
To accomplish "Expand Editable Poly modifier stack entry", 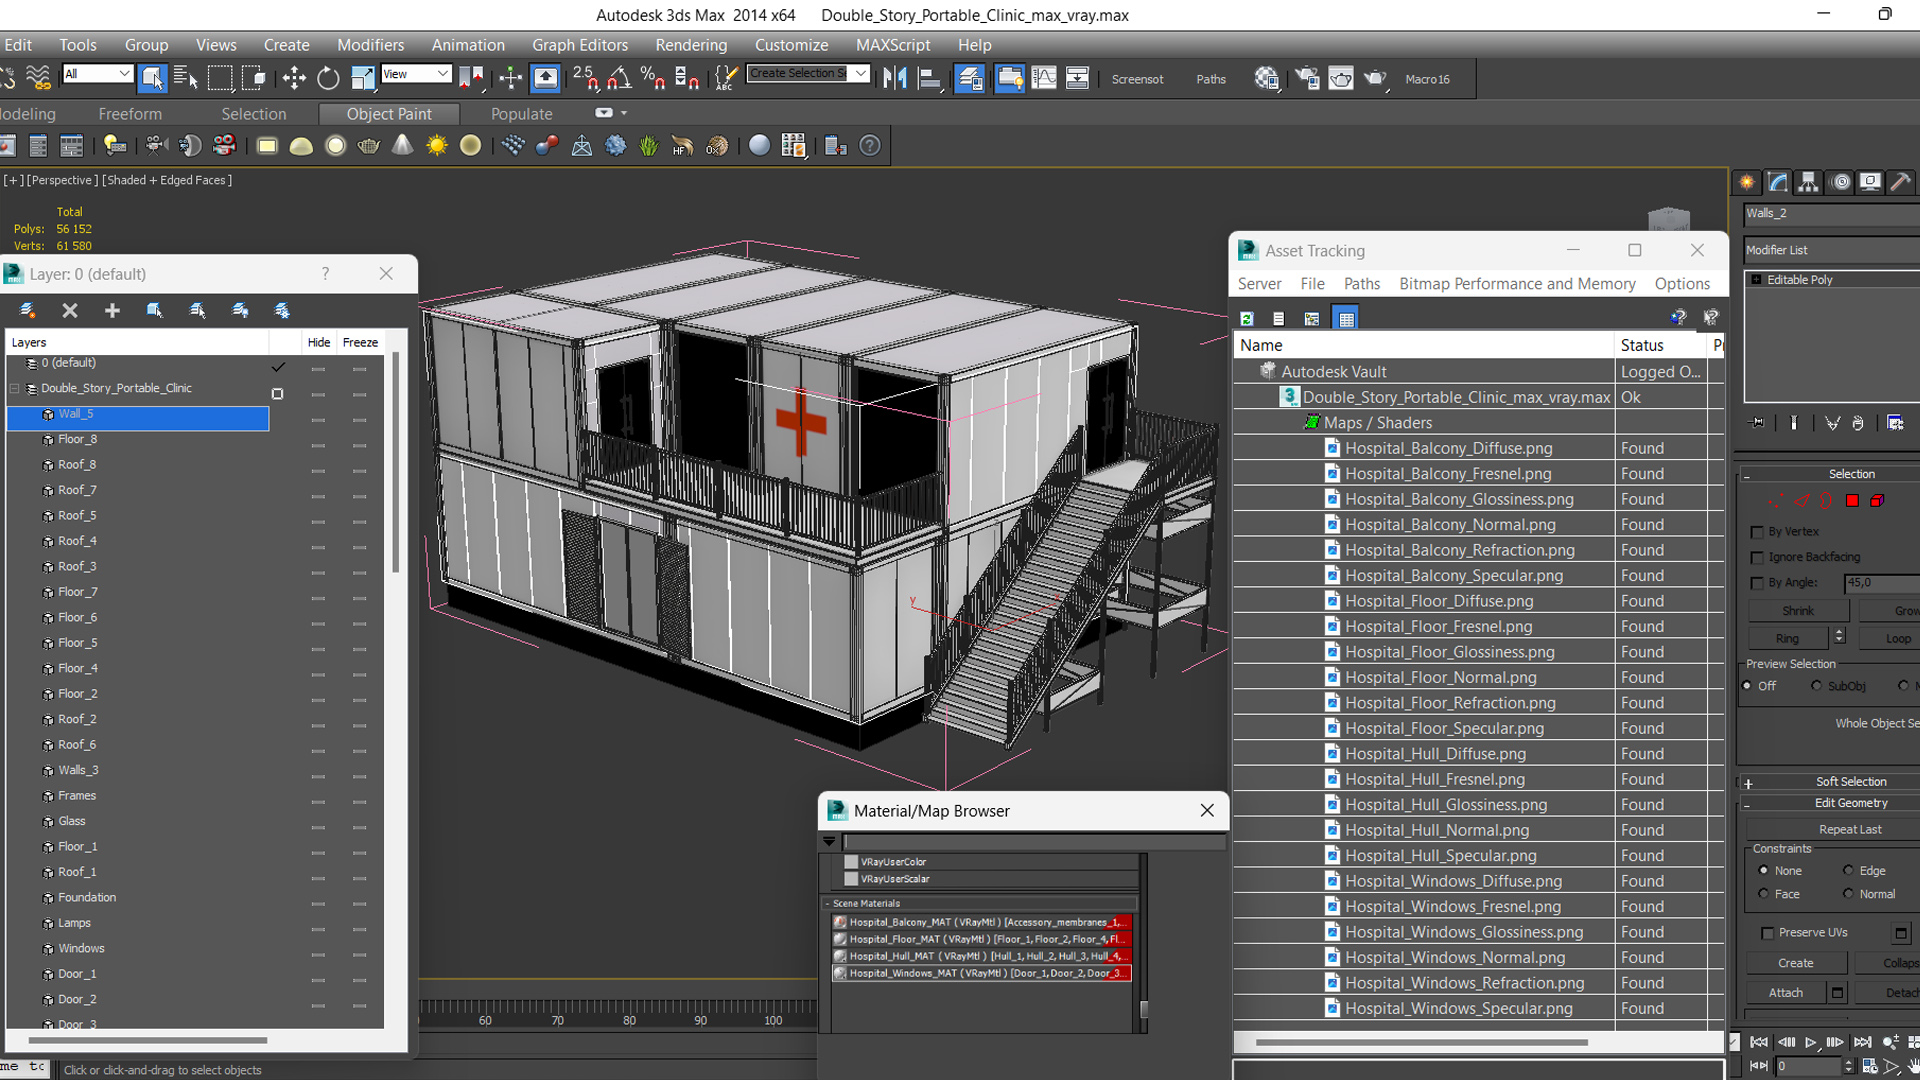I will coord(1756,280).
